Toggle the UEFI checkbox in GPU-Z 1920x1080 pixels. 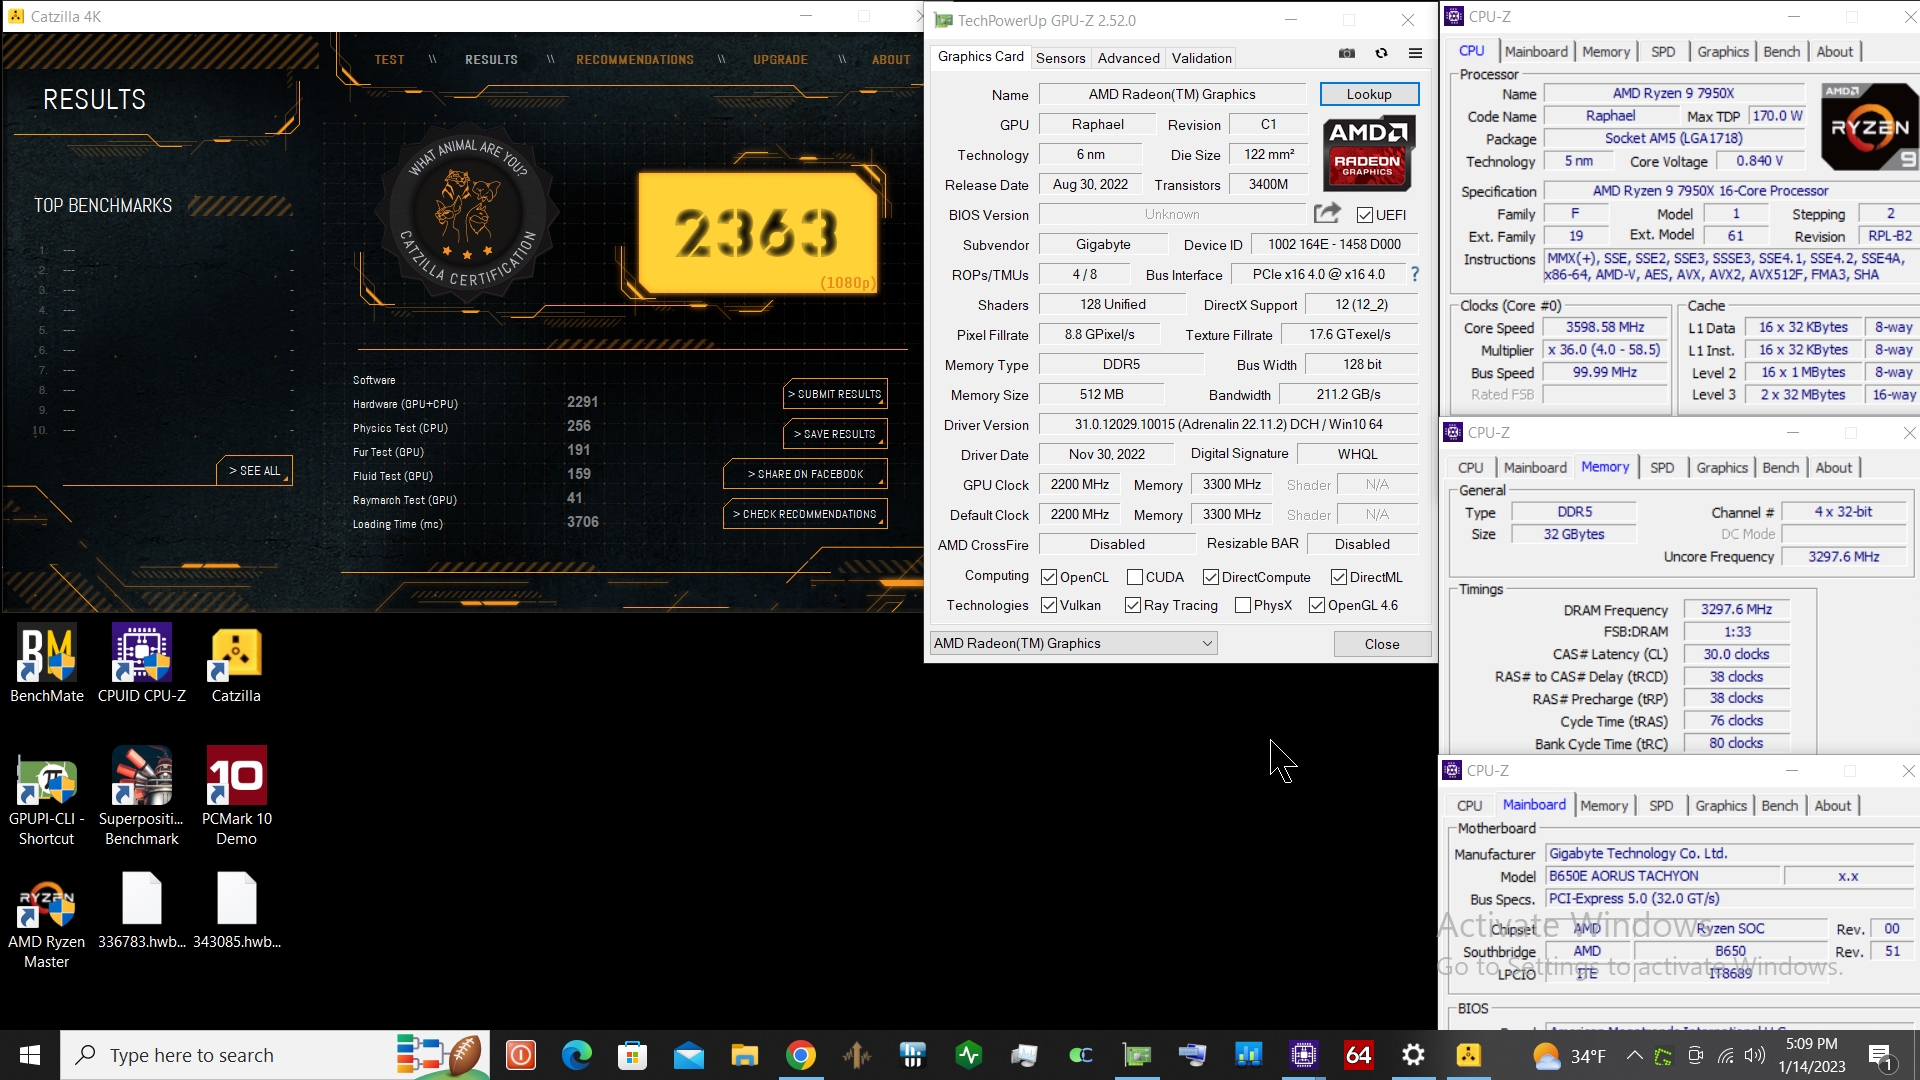[x=1365, y=215]
